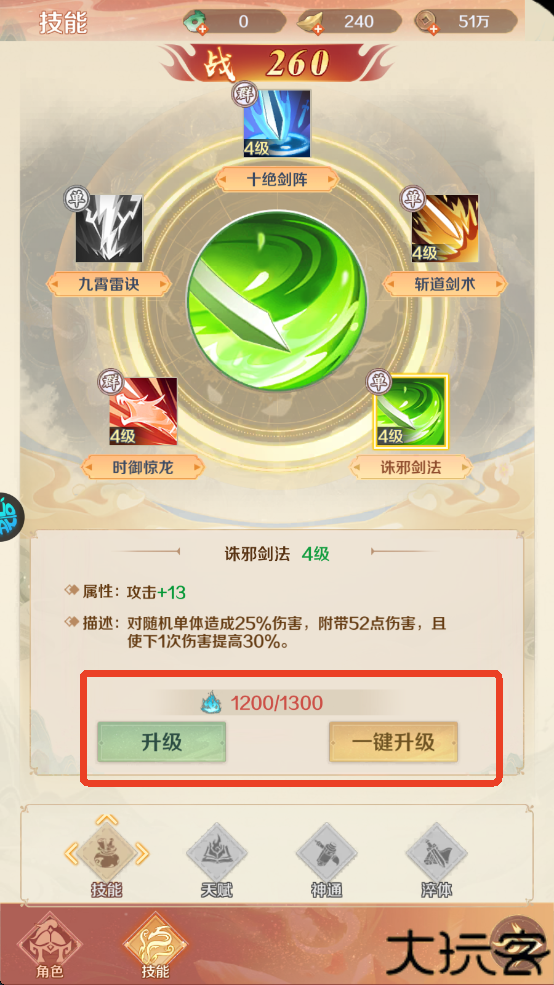Select the 十绝剑阵 skill icon
The image size is (554, 985).
(277, 123)
